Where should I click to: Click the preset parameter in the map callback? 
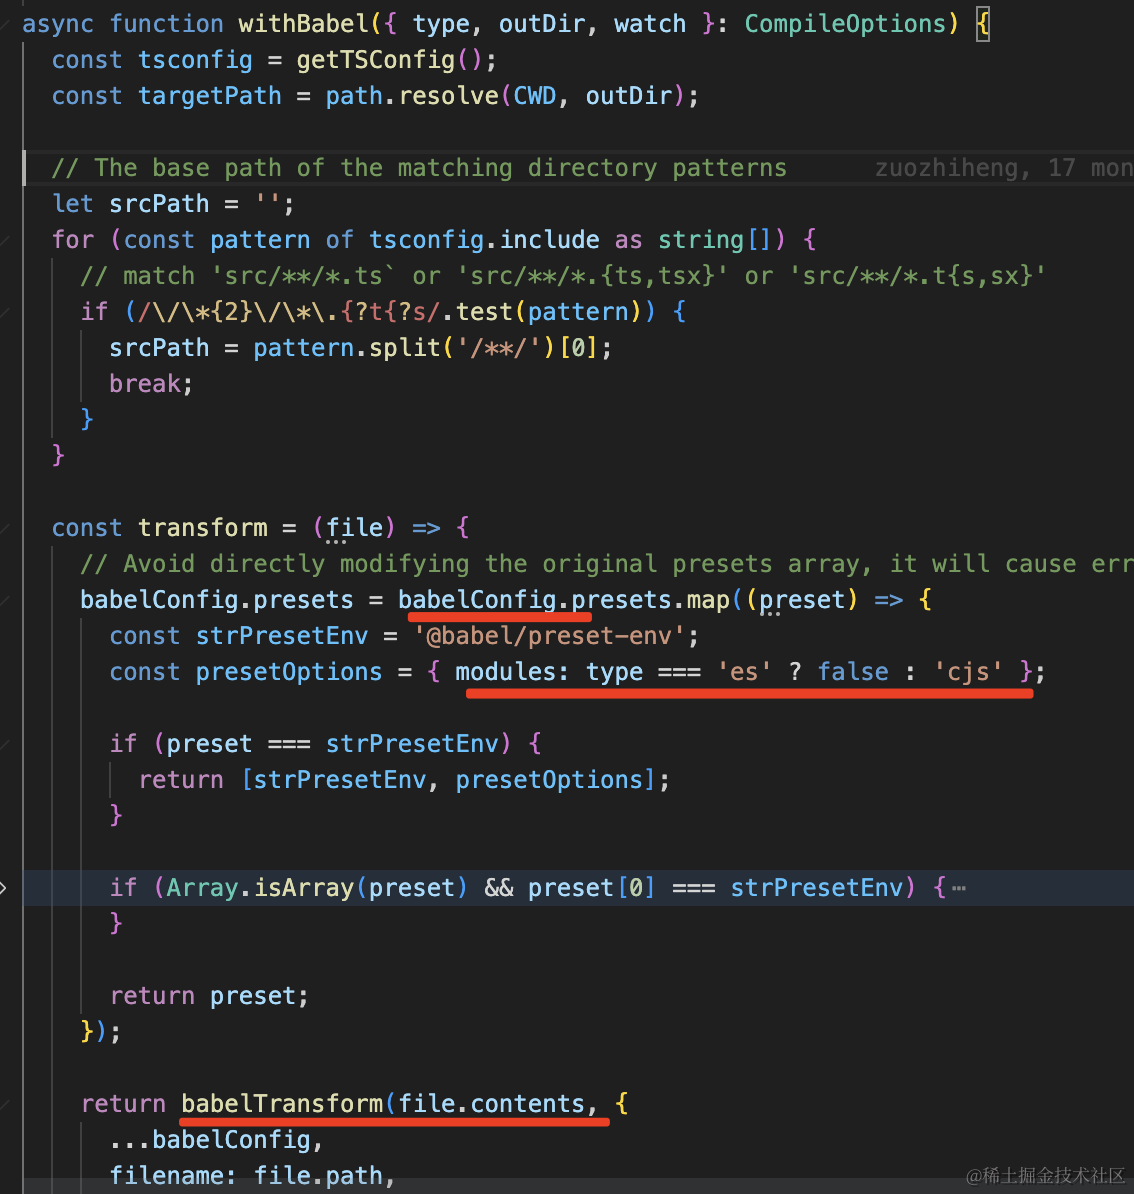pos(802,600)
